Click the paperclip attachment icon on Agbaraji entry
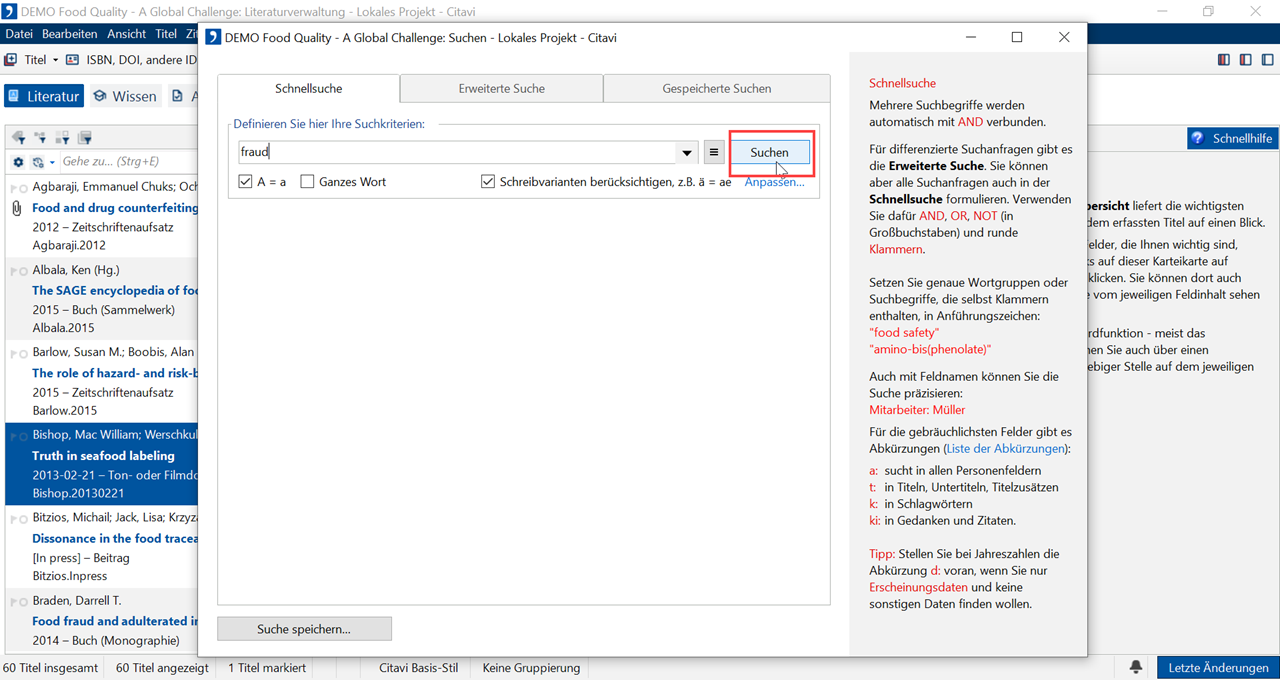Viewport: 1280px width, 680px height. click(x=16, y=208)
